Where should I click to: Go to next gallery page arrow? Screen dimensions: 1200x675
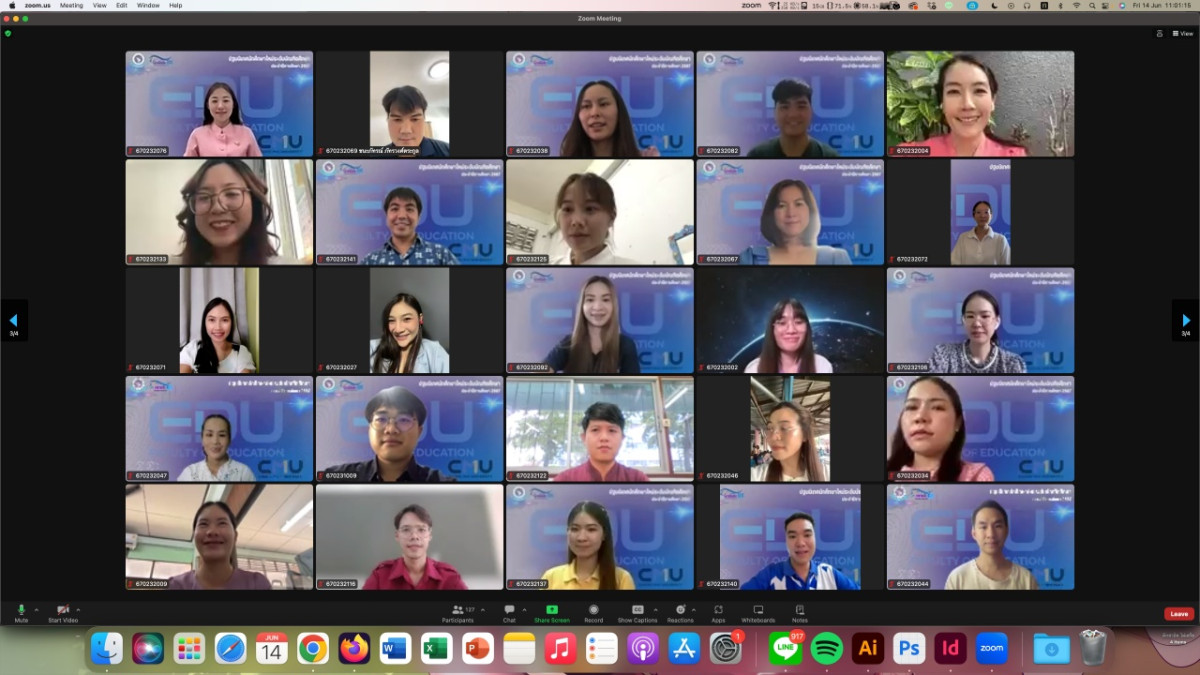(x=1186, y=320)
